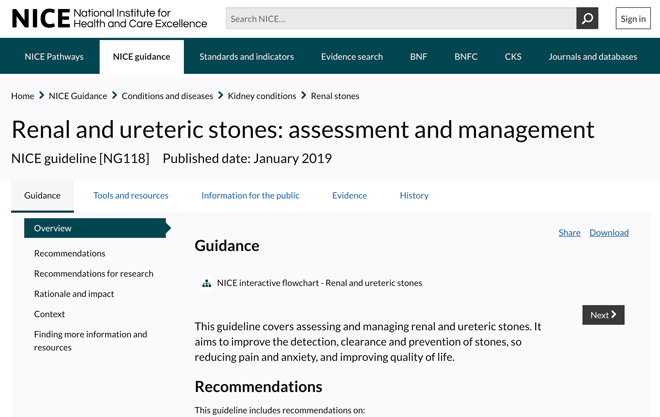
Task: Switch to the Tools and resources tab
Action: tap(130, 196)
